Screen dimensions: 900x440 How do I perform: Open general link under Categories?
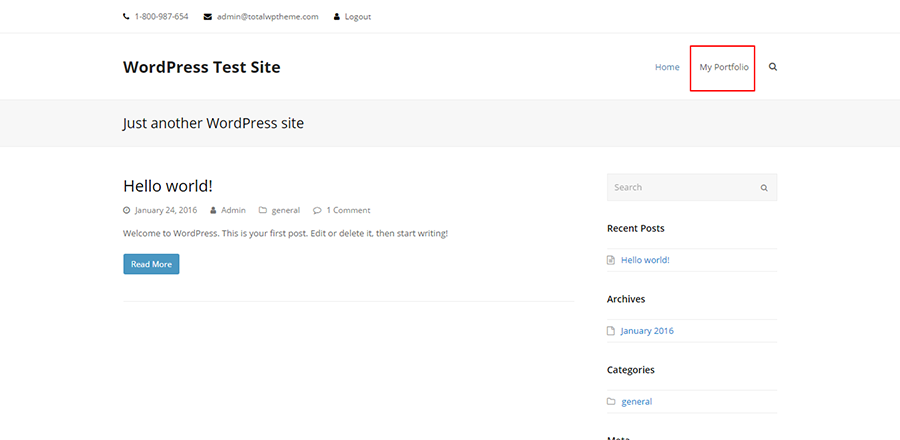click(x=637, y=402)
